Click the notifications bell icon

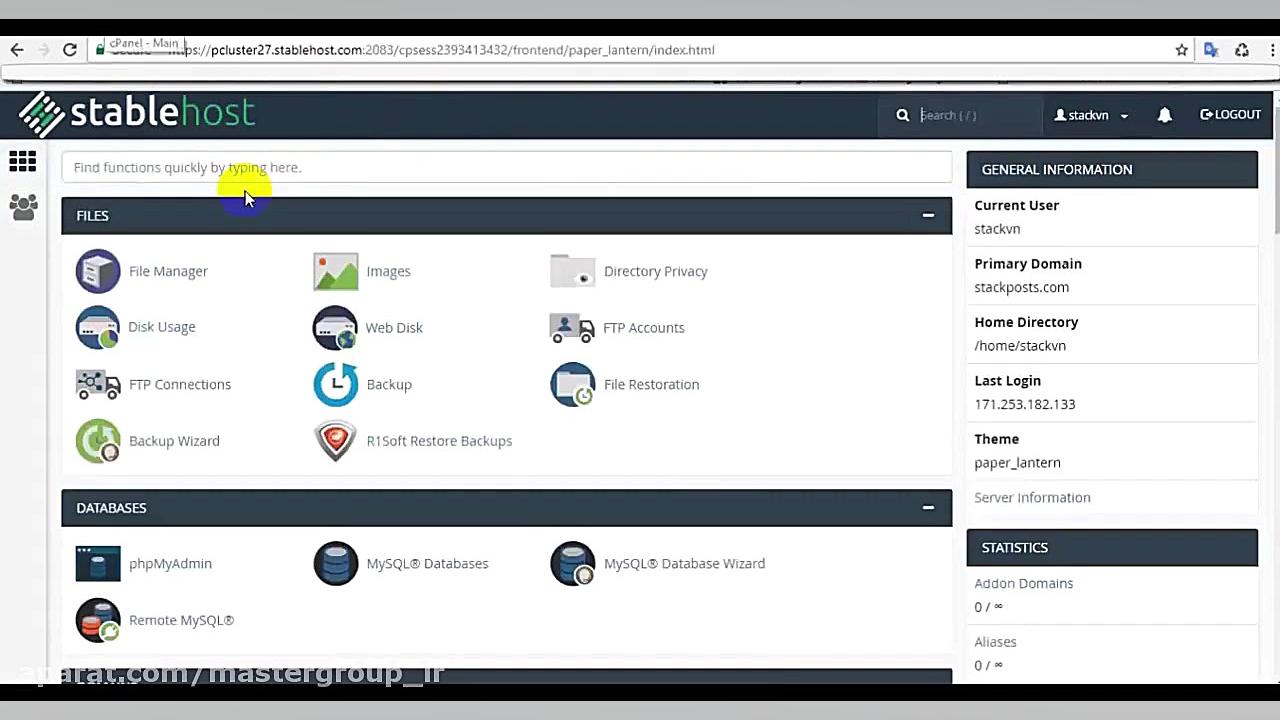click(1164, 115)
